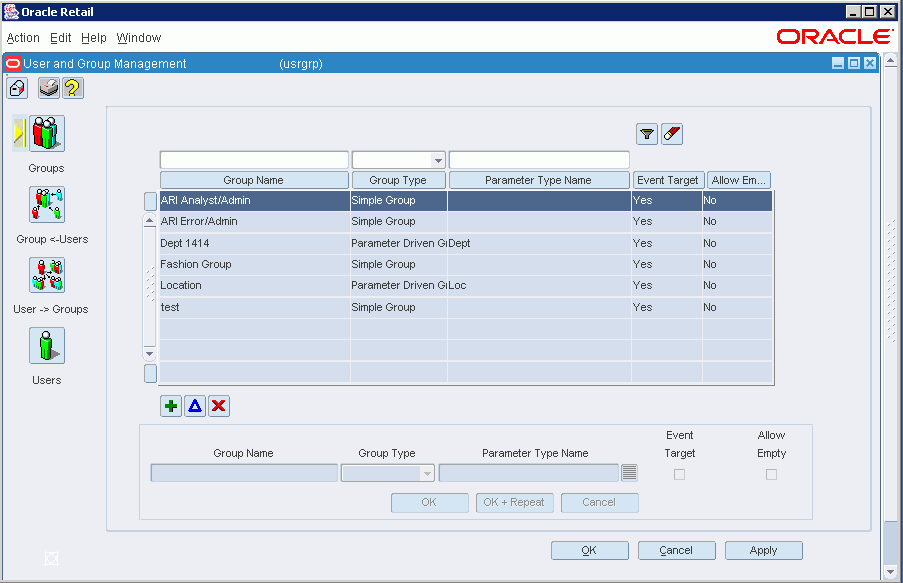
Task: Open help via question mark icon
Action: click(73, 88)
